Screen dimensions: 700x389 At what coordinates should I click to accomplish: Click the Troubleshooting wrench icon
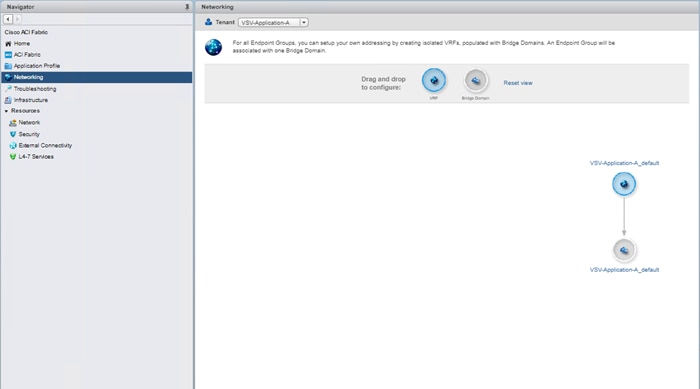click(8, 88)
